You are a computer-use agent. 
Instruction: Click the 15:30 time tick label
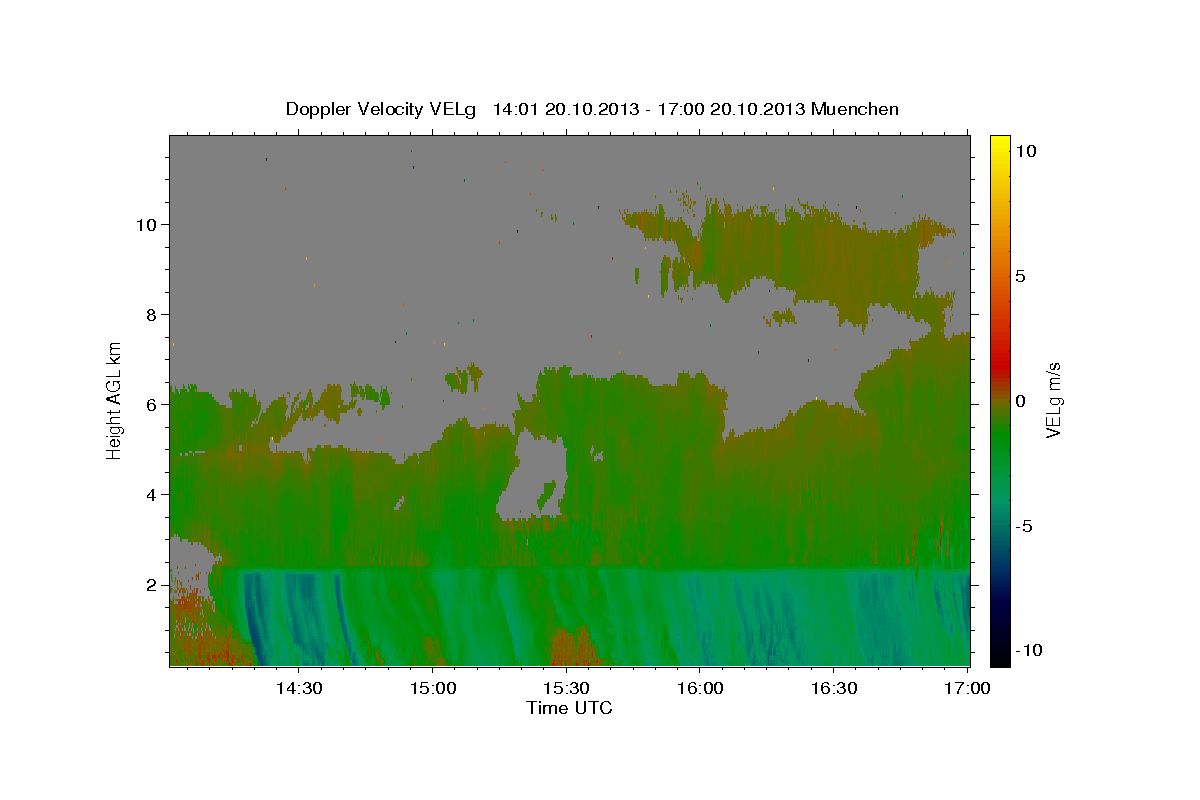[567, 688]
